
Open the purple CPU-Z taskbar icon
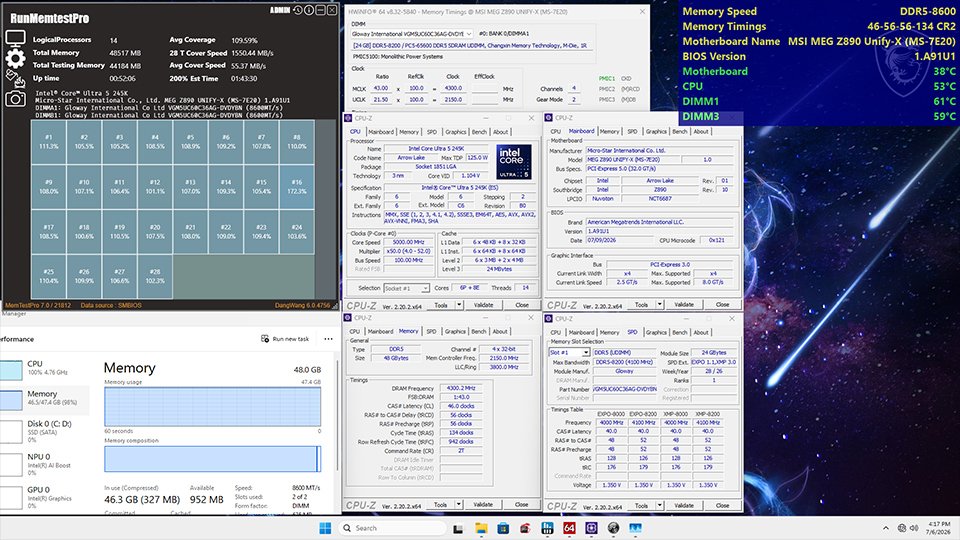coord(591,528)
